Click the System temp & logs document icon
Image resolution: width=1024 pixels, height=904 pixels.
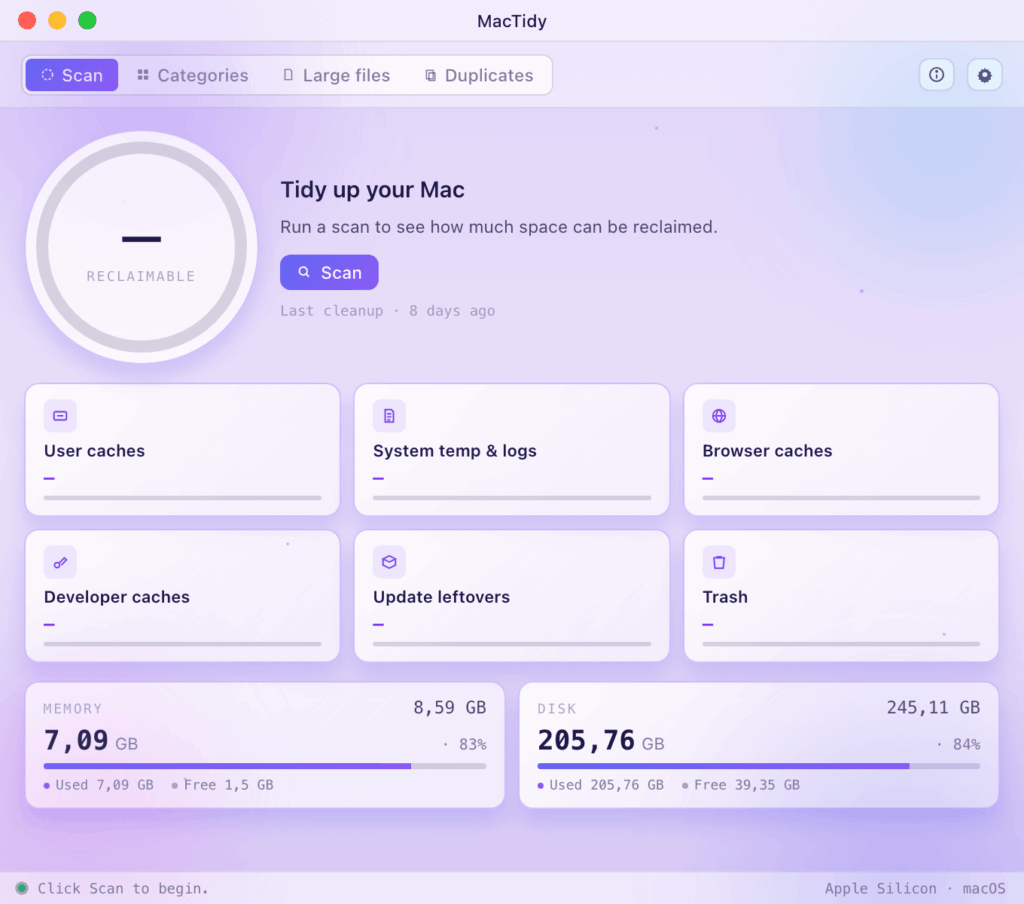tap(389, 416)
